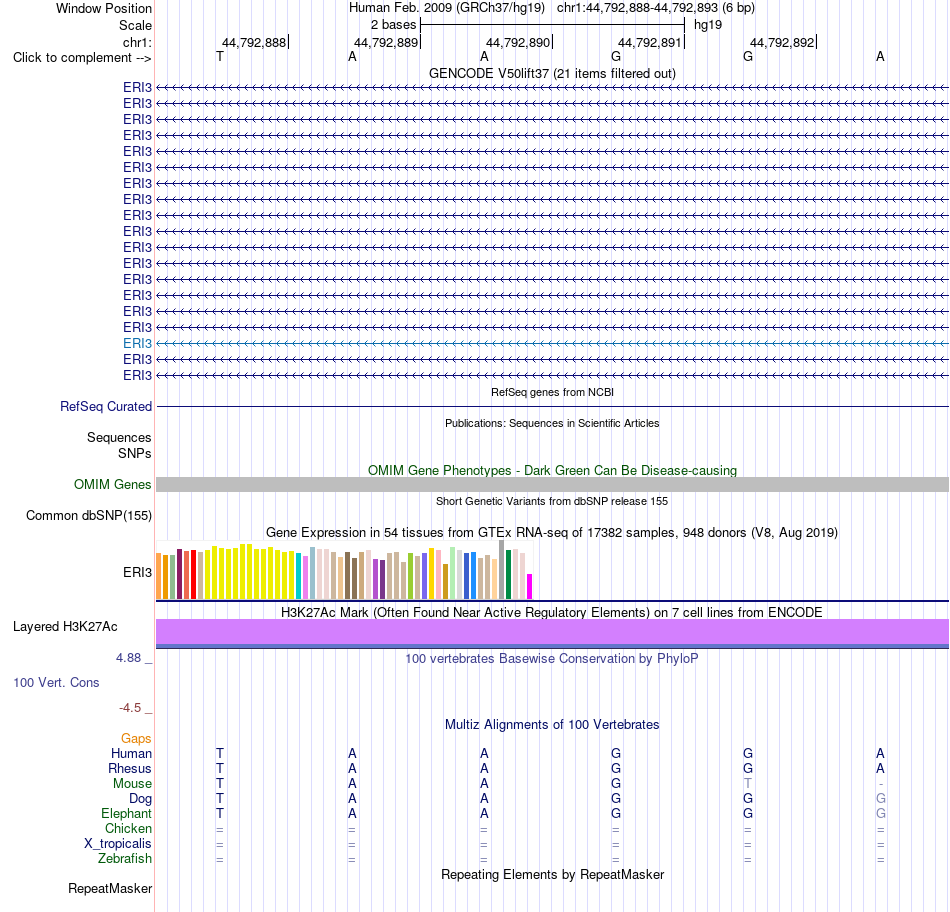The image size is (950, 912).
Task: Open the GENCODE V50lift37 track title
Action: [552, 73]
